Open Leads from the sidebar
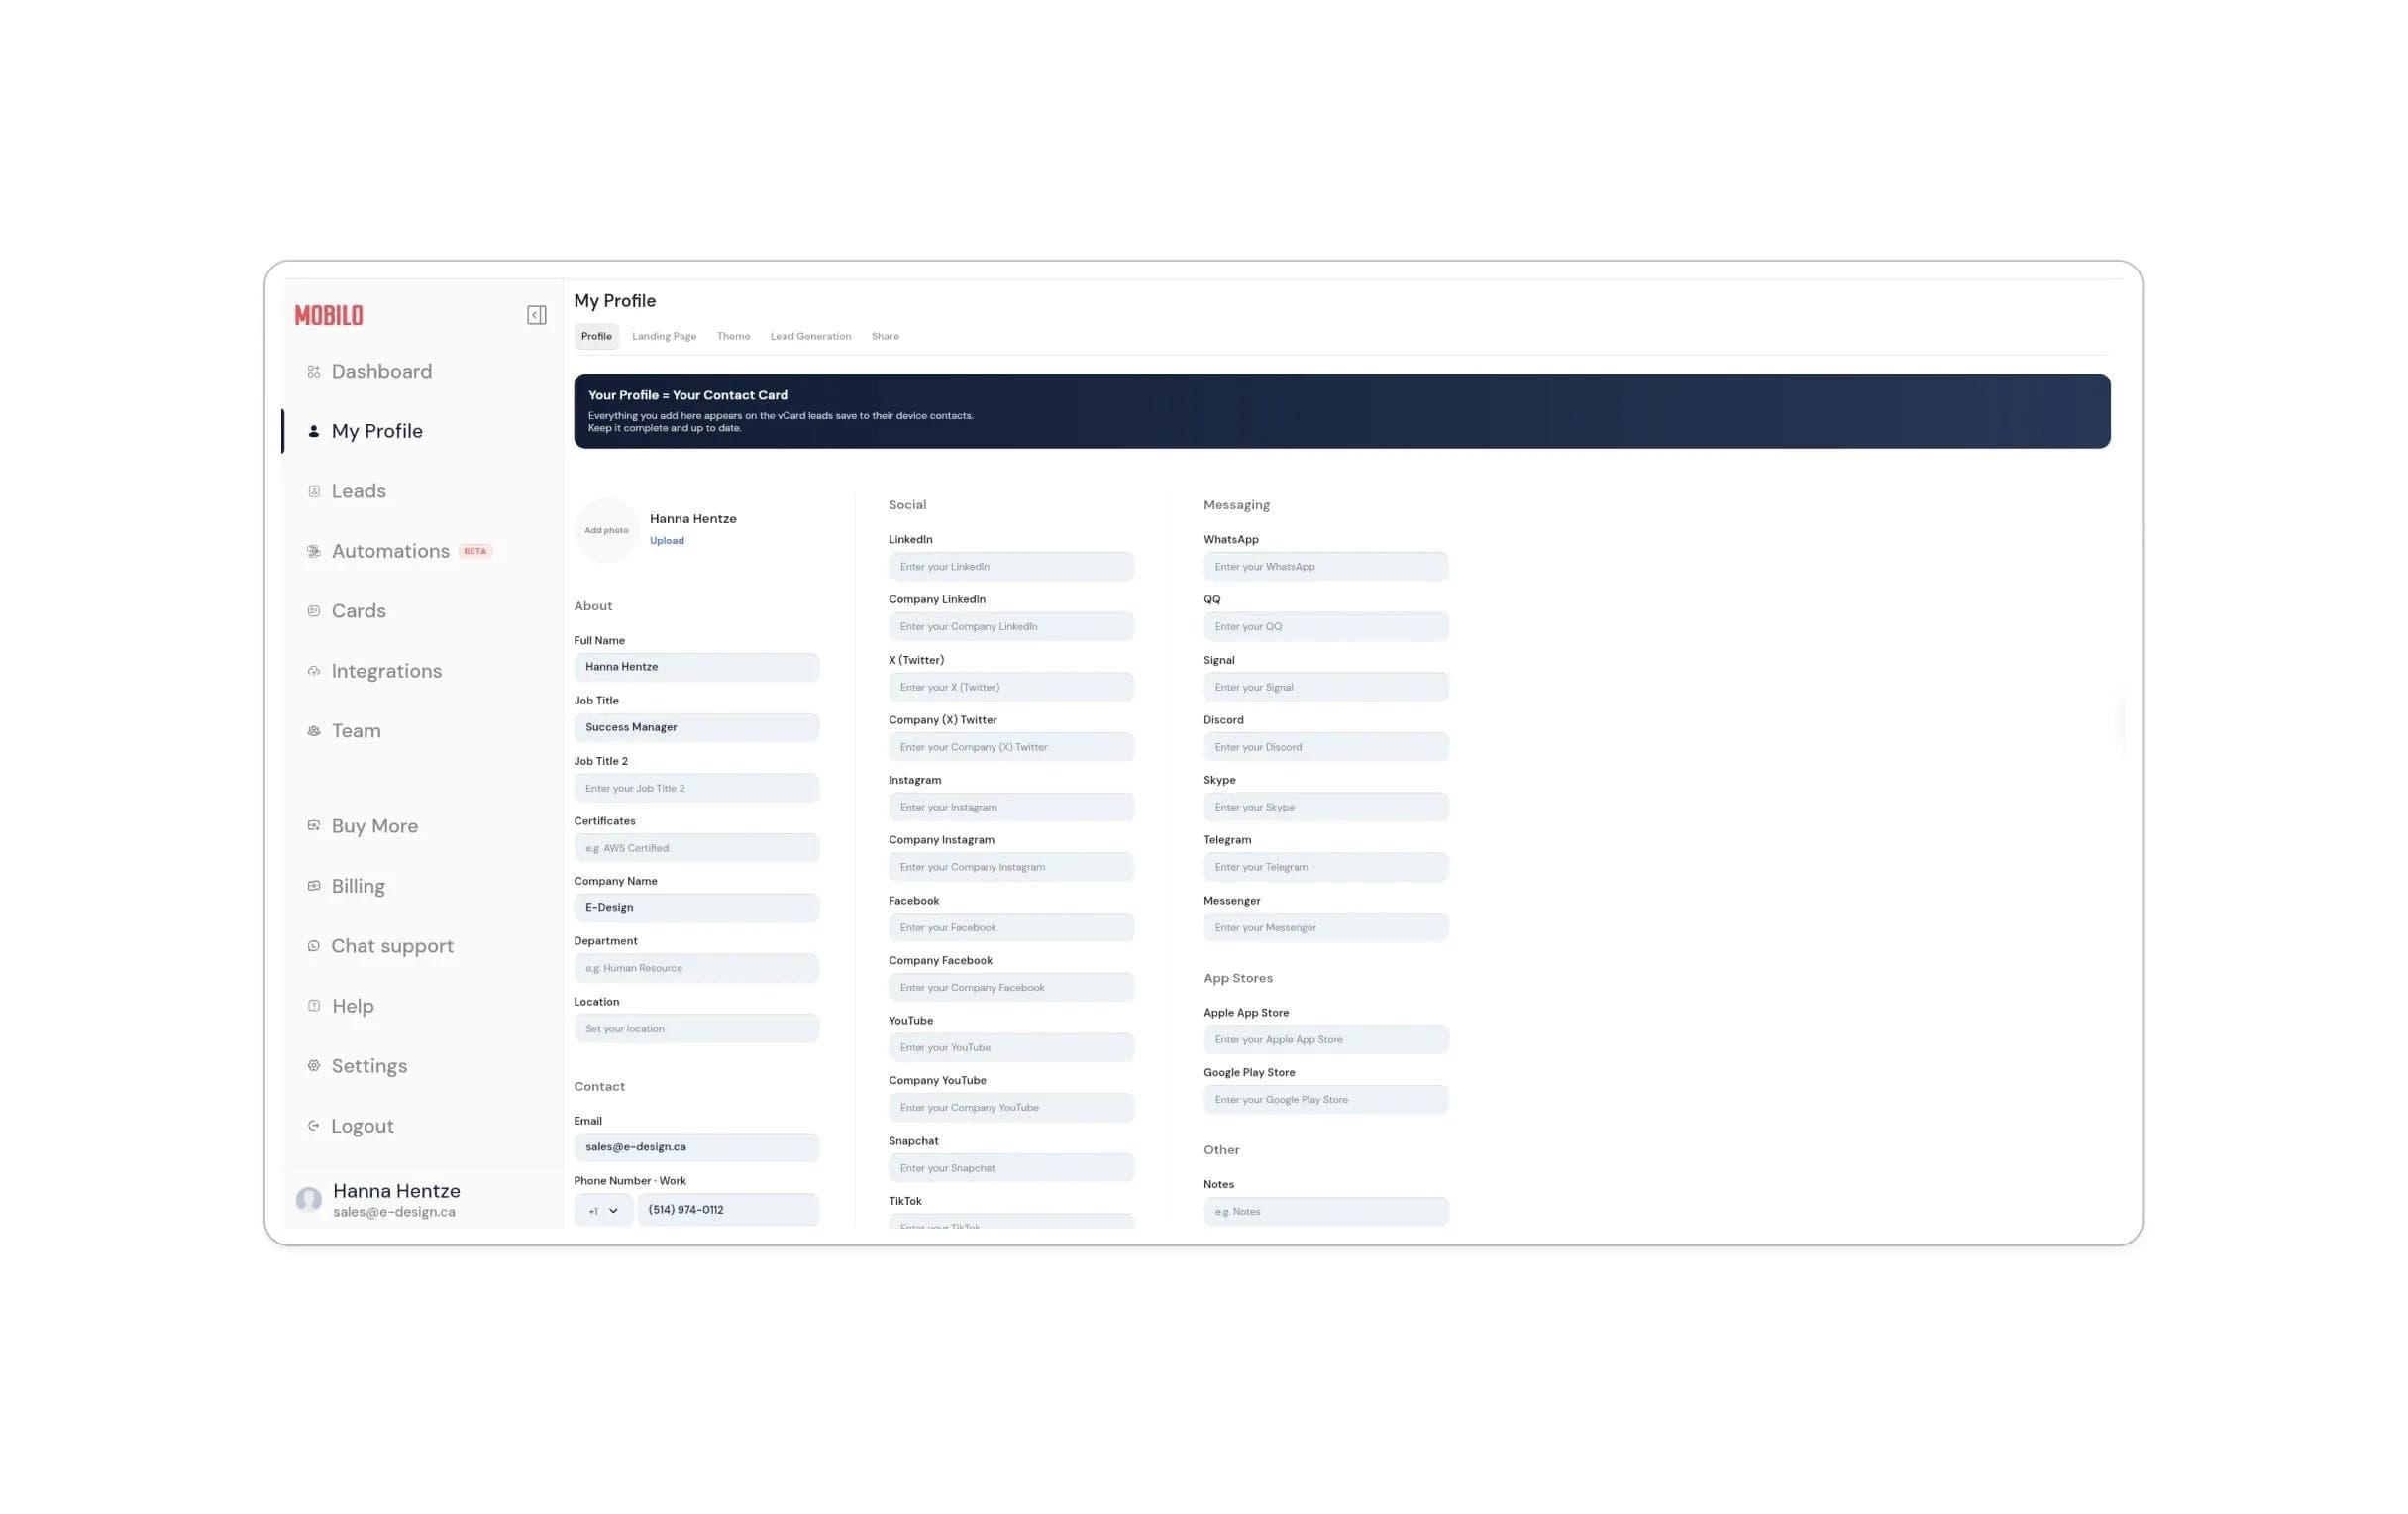The image size is (2408, 1514). click(x=358, y=491)
